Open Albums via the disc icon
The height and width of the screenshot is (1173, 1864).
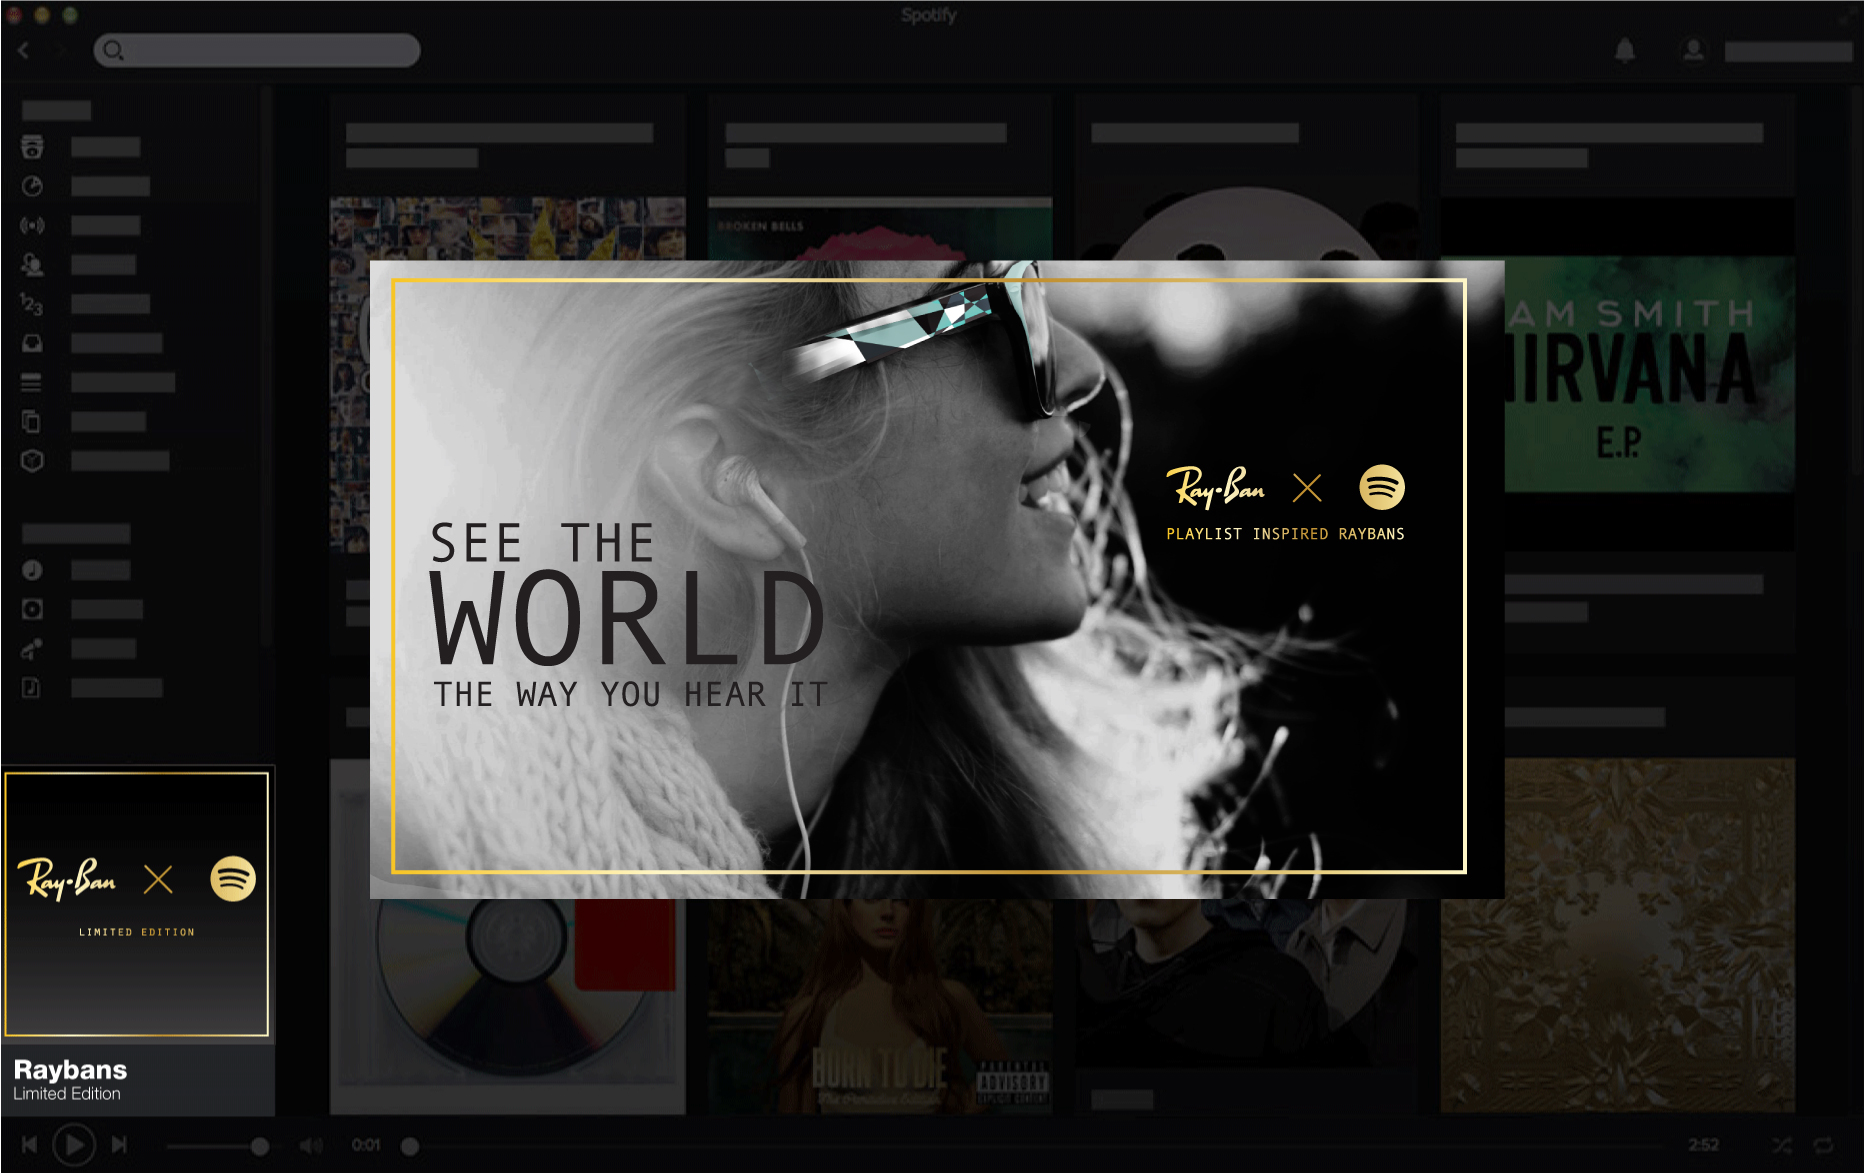(x=32, y=609)
